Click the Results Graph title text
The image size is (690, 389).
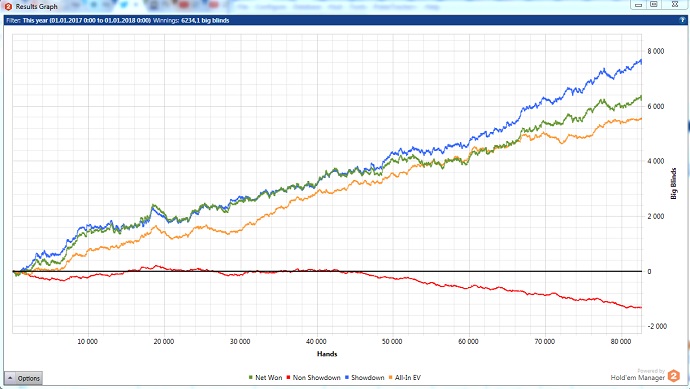[37, 7]
